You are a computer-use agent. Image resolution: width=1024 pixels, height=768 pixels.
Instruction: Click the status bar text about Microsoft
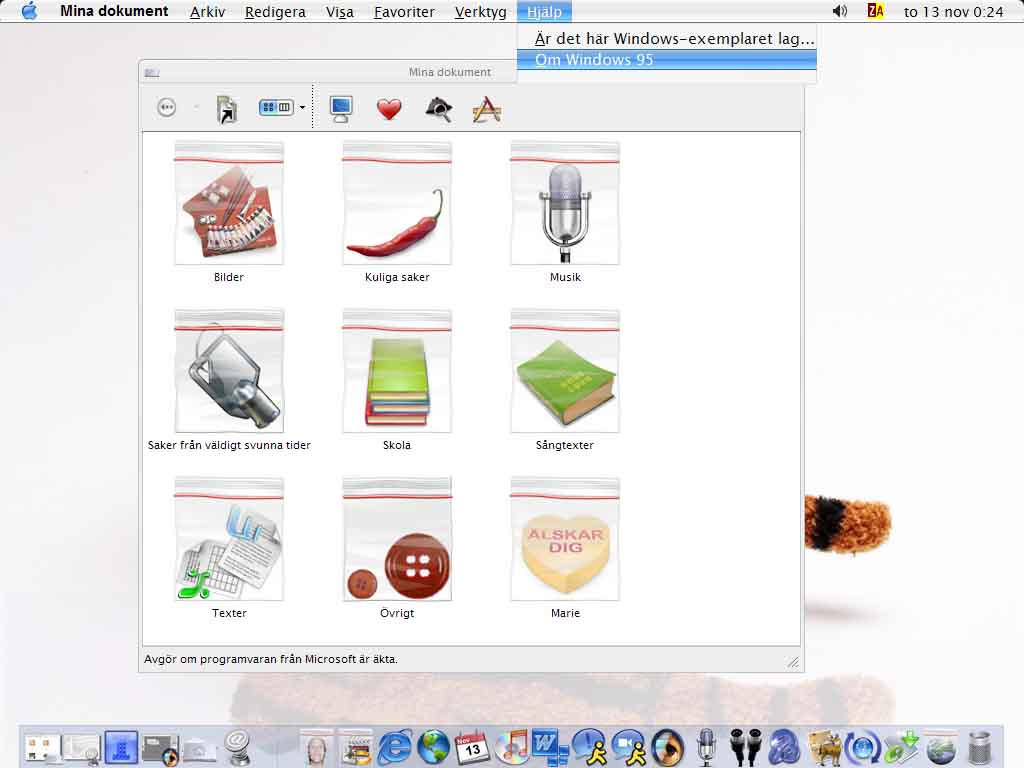tap(270, 659)
